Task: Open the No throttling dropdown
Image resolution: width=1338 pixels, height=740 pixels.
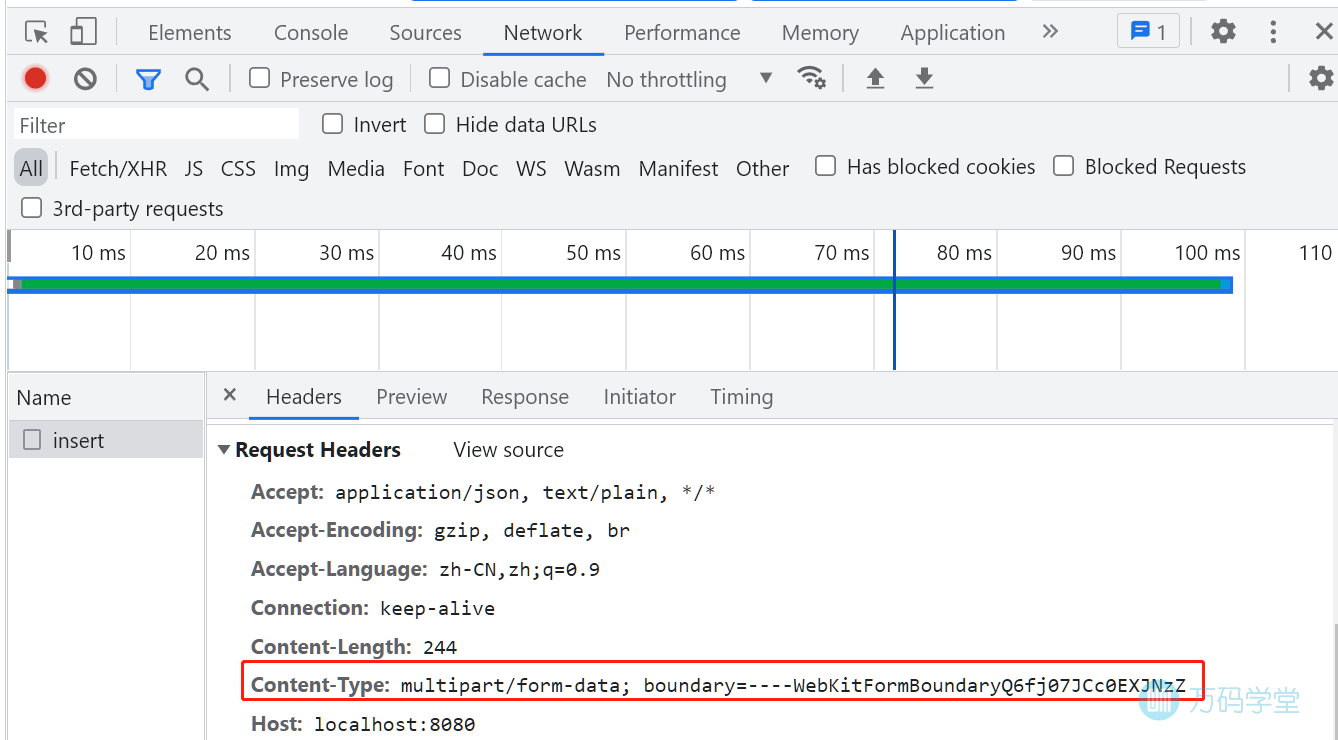Action: [690, 79]
